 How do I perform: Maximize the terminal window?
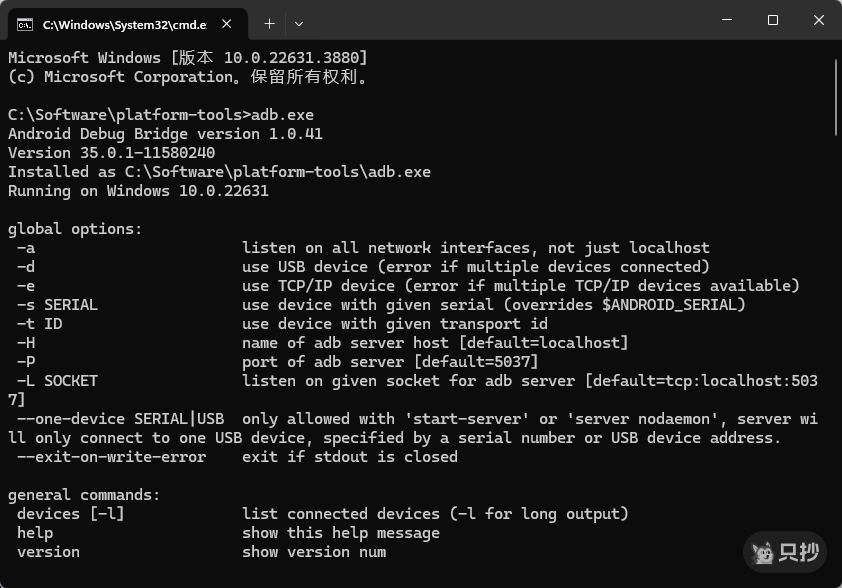773,20
